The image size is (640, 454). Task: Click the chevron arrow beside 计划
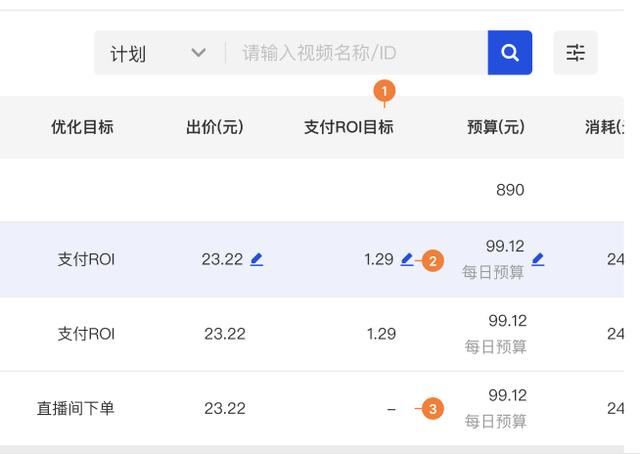pyautogui.click(x=199, y=53)
